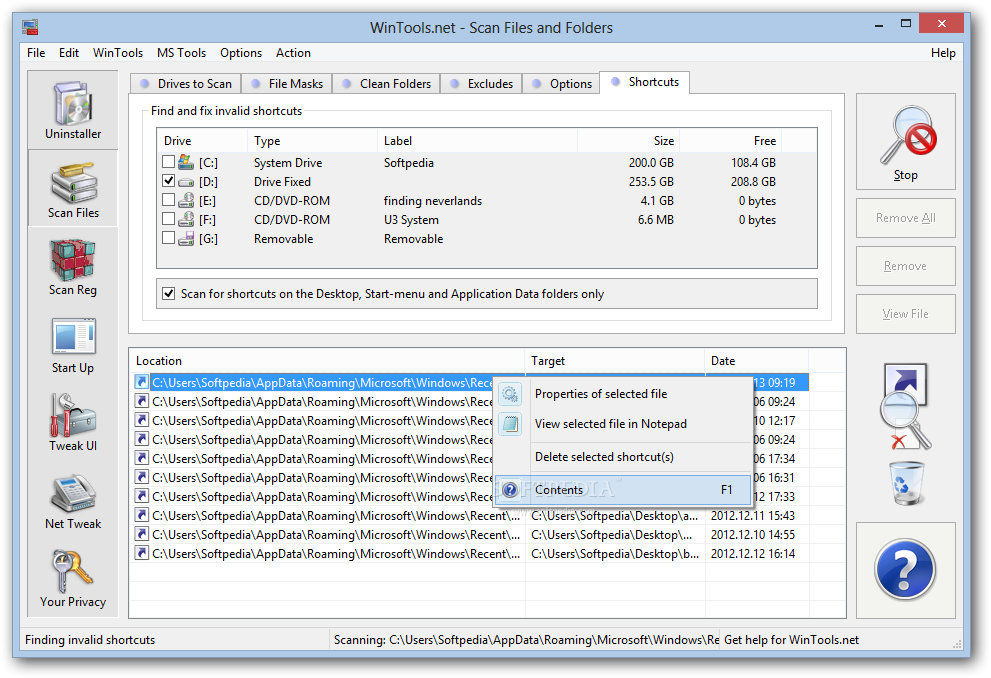
Task: Check the G: drive checkbox
Action: [168, 238]
